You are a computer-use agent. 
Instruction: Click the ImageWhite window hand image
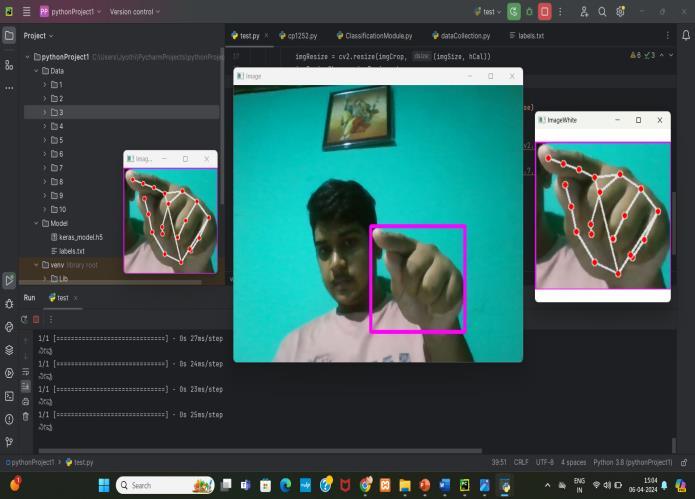click(x=603, y=215)
